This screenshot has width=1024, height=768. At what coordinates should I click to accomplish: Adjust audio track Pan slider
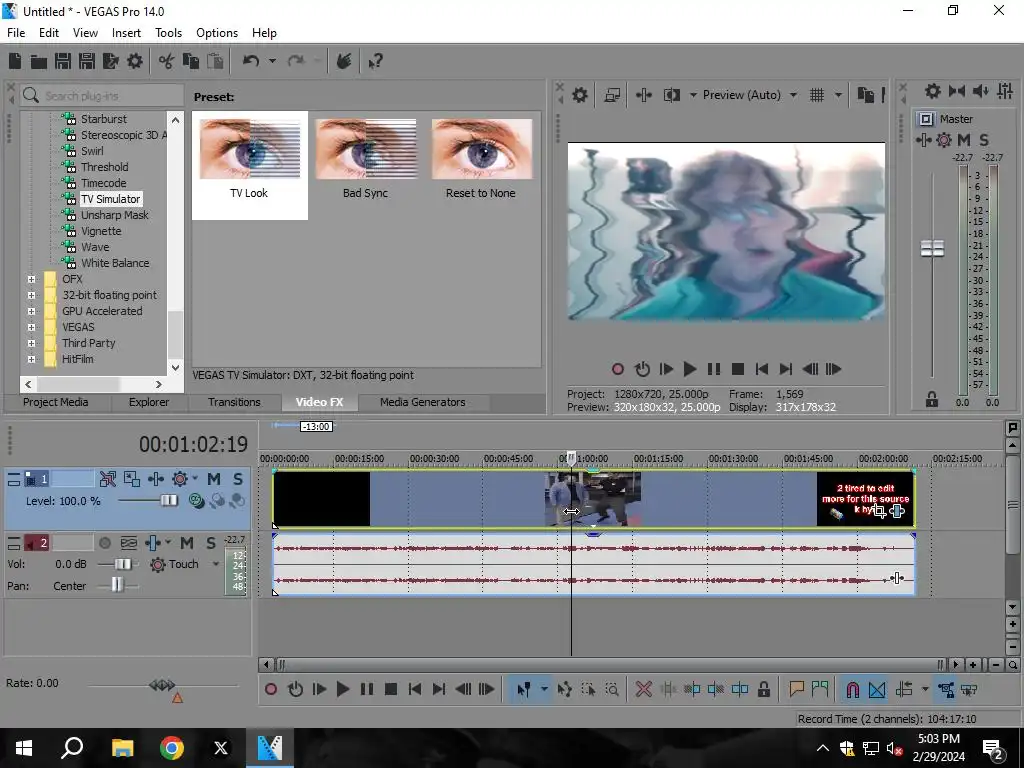pos(117,584)
